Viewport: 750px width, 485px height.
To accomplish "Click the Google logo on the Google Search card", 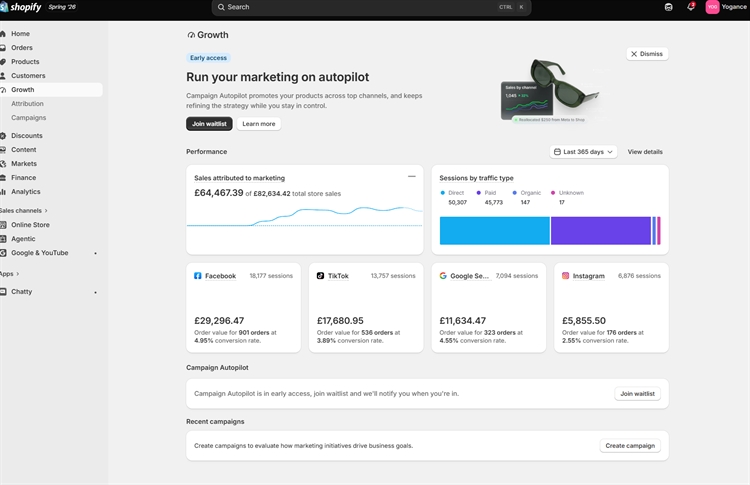I will point(443,276).
